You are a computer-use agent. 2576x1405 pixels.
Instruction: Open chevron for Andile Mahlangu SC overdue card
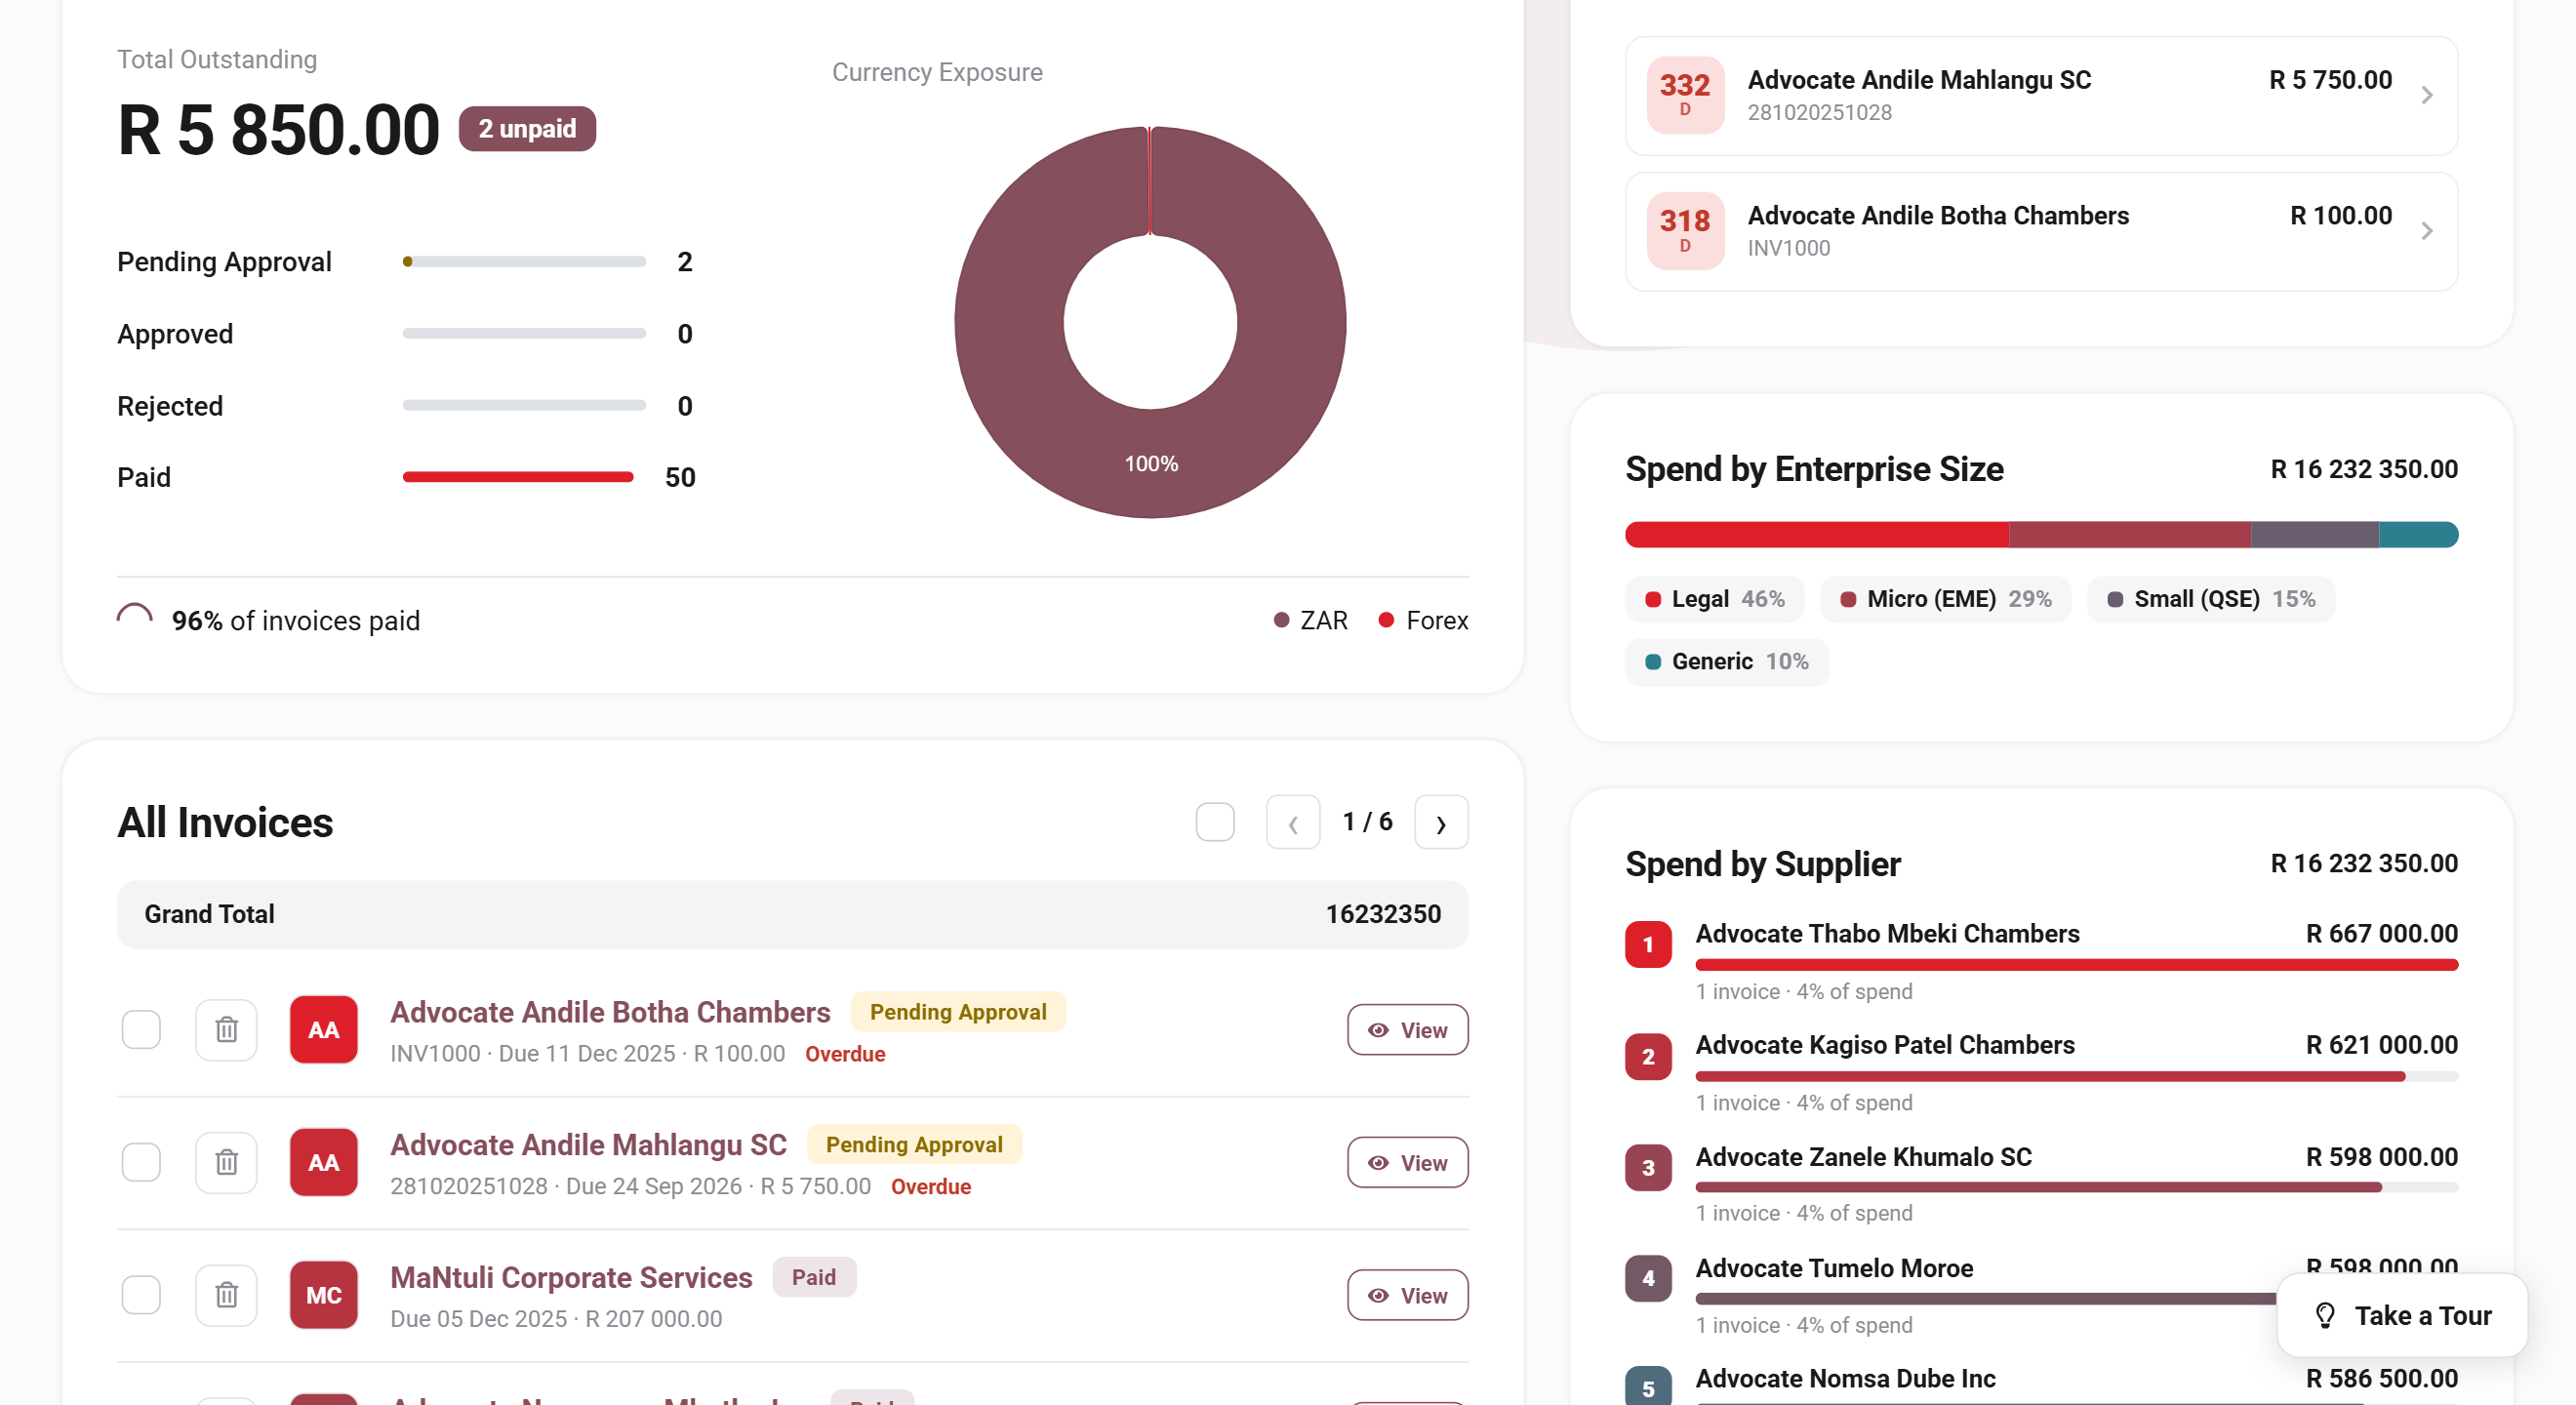click(x=2427, y=95)
